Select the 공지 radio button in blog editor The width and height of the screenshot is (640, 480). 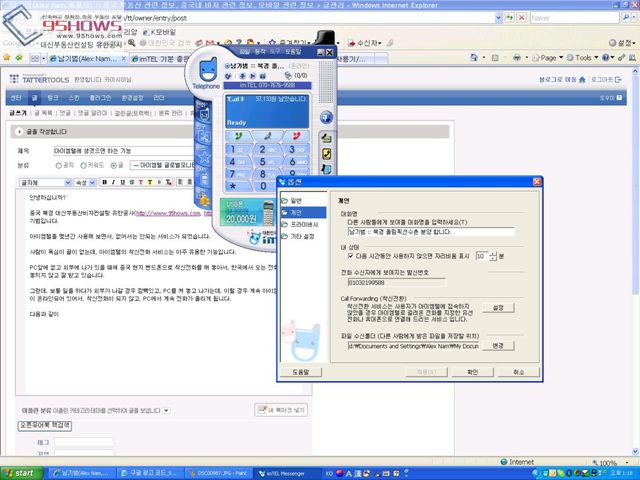click(x=59, y=165)
